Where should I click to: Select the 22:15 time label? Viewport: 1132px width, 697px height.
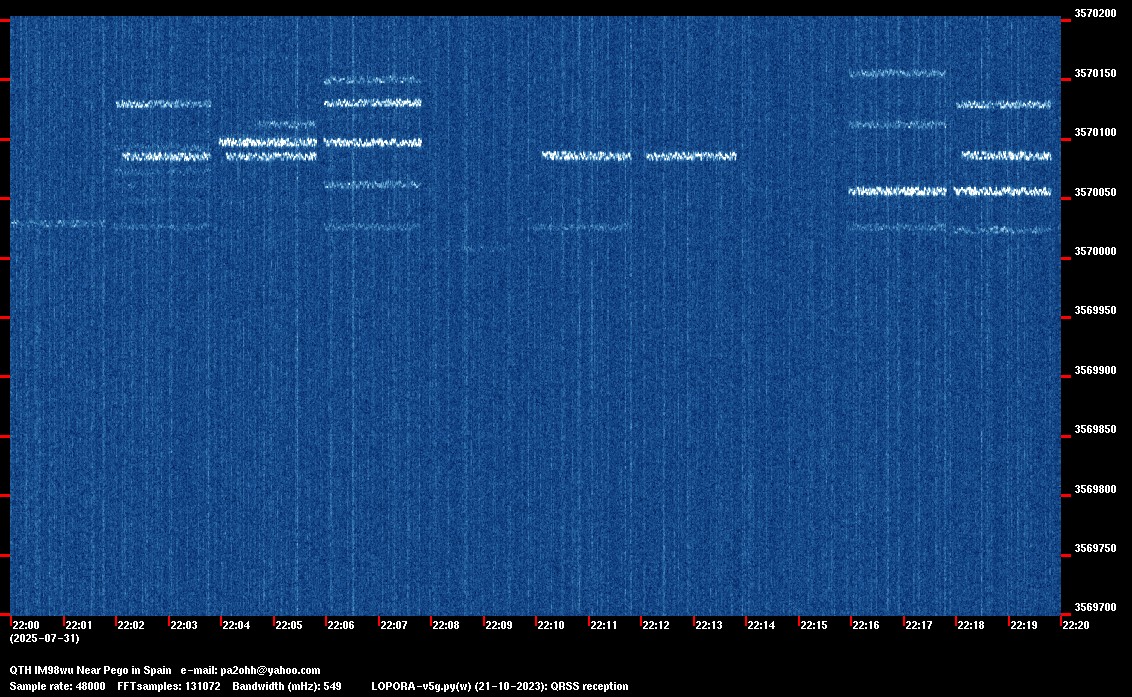[x=814, y=625]
